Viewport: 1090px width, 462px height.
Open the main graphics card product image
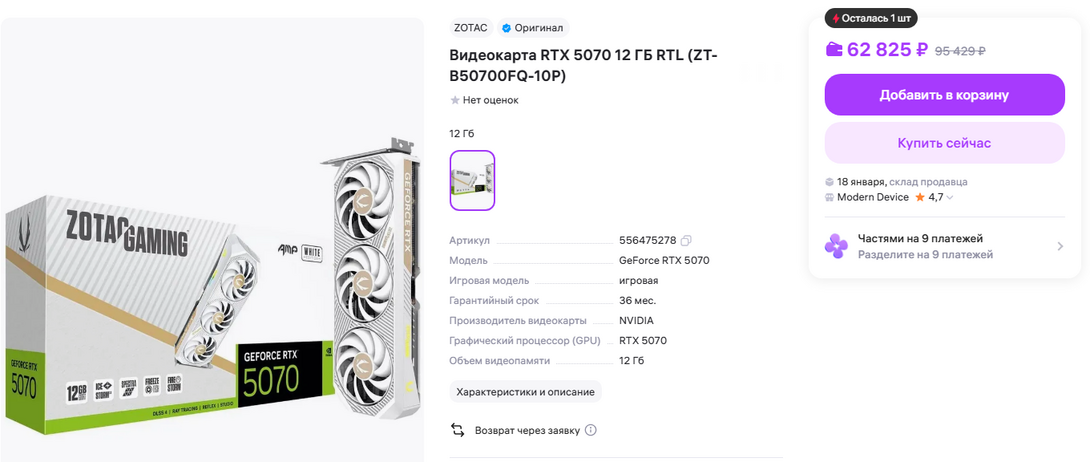point(212,240)
